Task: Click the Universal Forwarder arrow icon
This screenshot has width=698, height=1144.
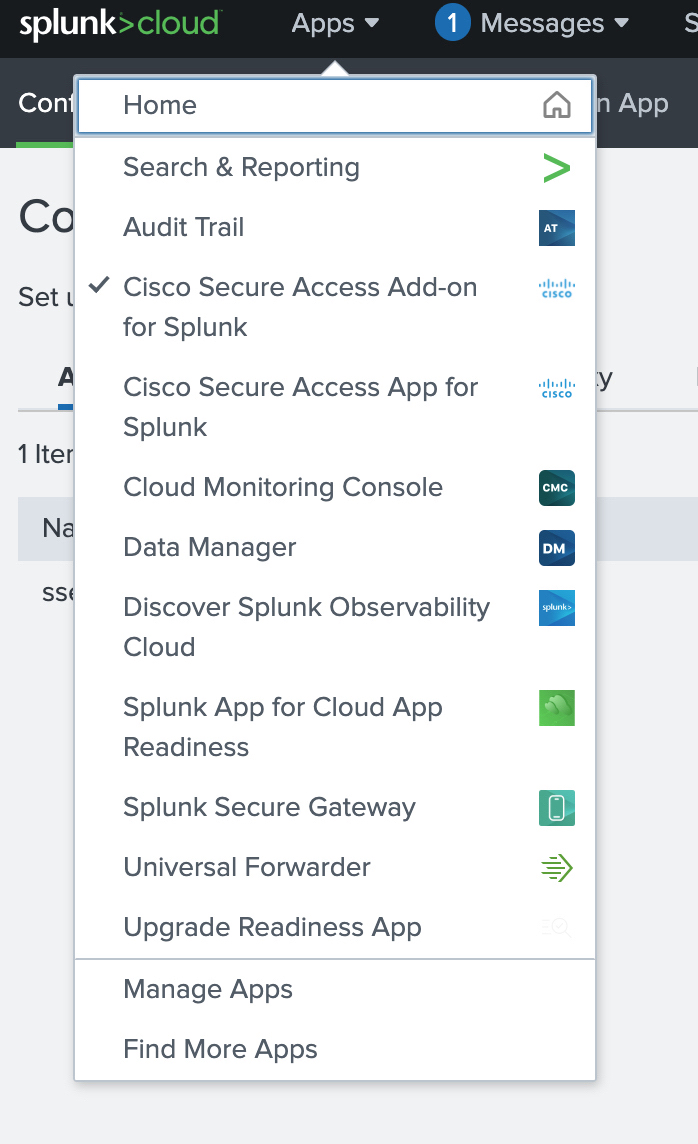Action: click(x=556, y=868)
